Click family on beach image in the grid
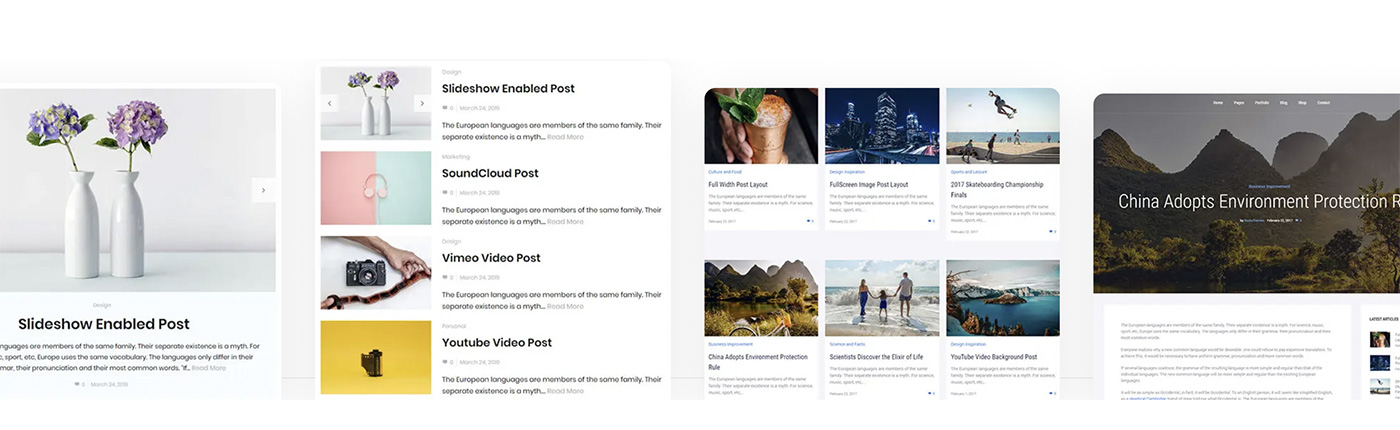This screenshot has width=1400, height=430. pos(882,298)
